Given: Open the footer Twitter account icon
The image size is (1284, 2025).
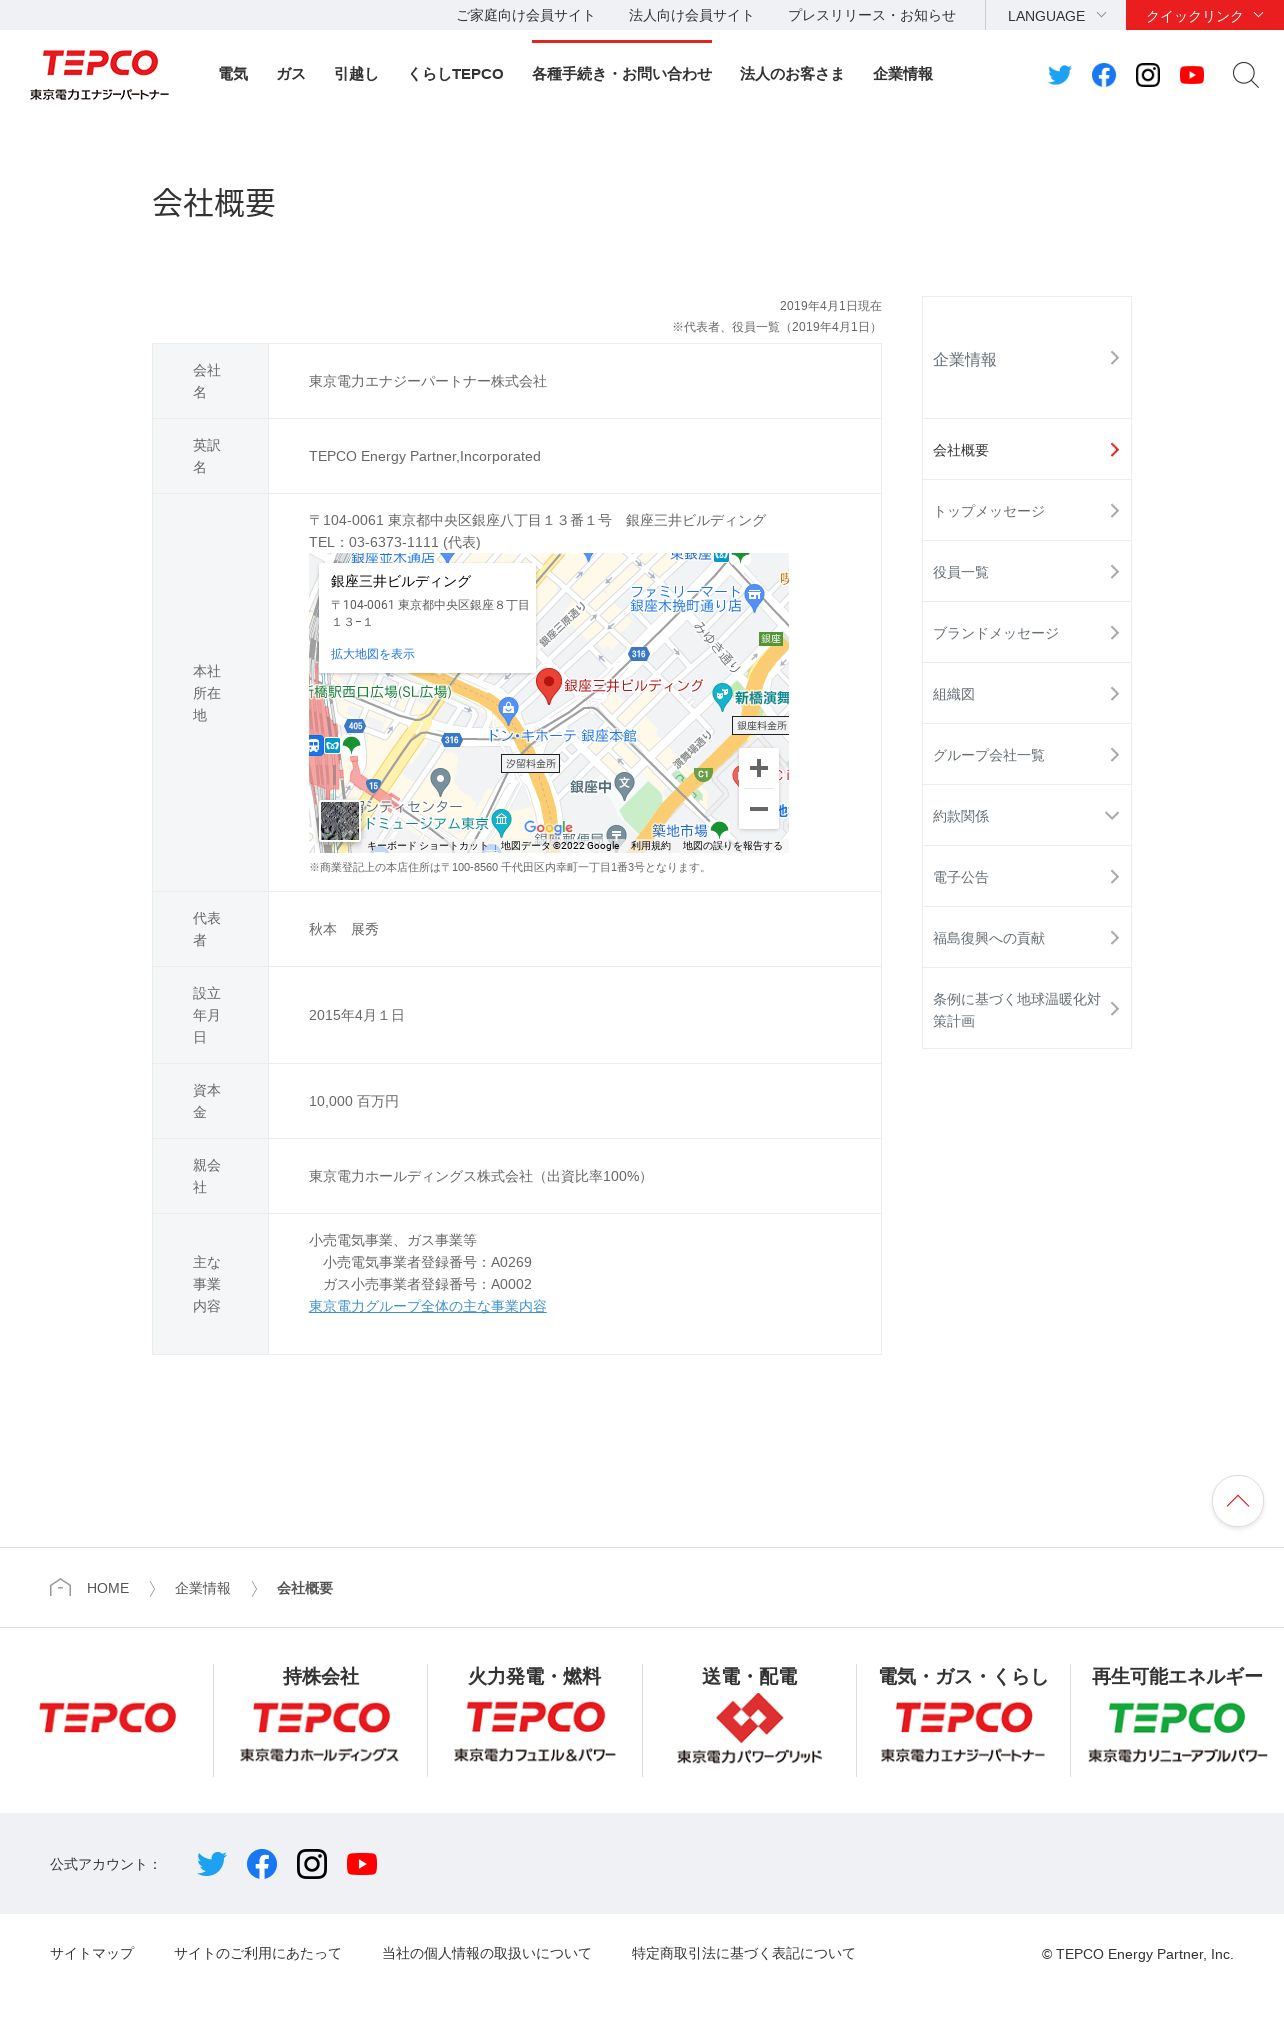Looking at the screenshot, I should tap(212, 1864).
